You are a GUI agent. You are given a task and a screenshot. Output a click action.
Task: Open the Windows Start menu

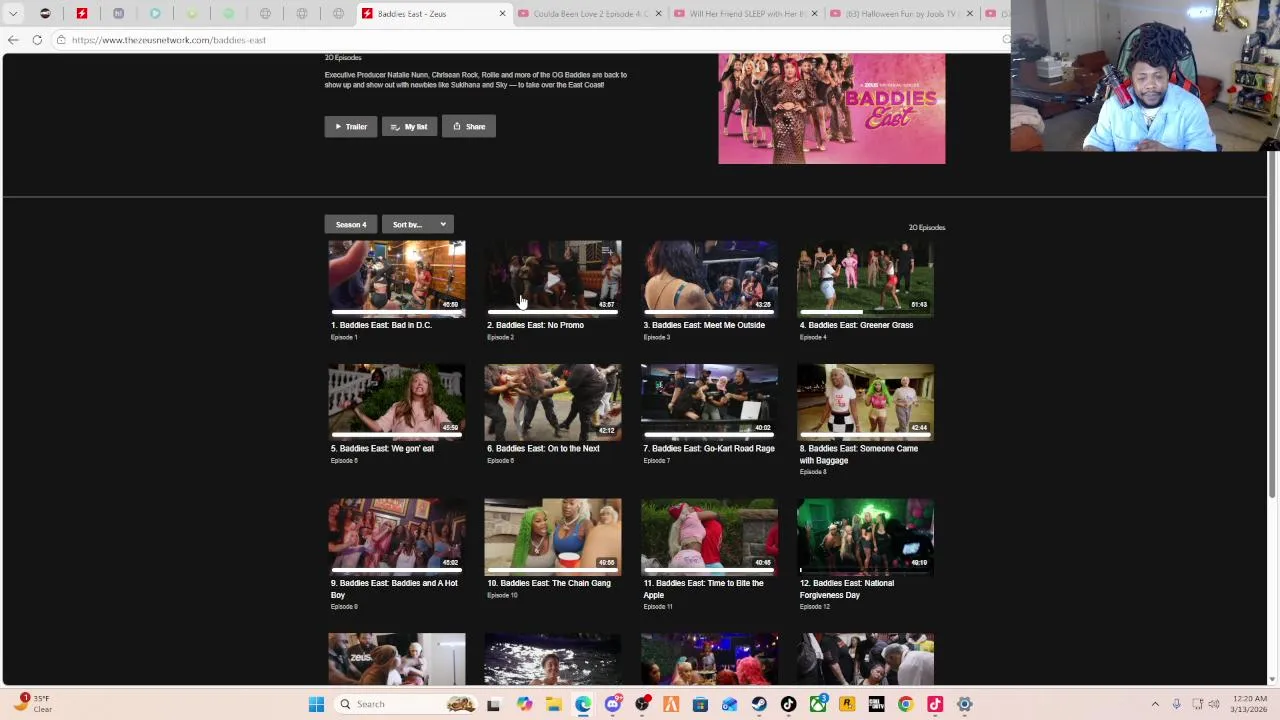coord(316,704)
